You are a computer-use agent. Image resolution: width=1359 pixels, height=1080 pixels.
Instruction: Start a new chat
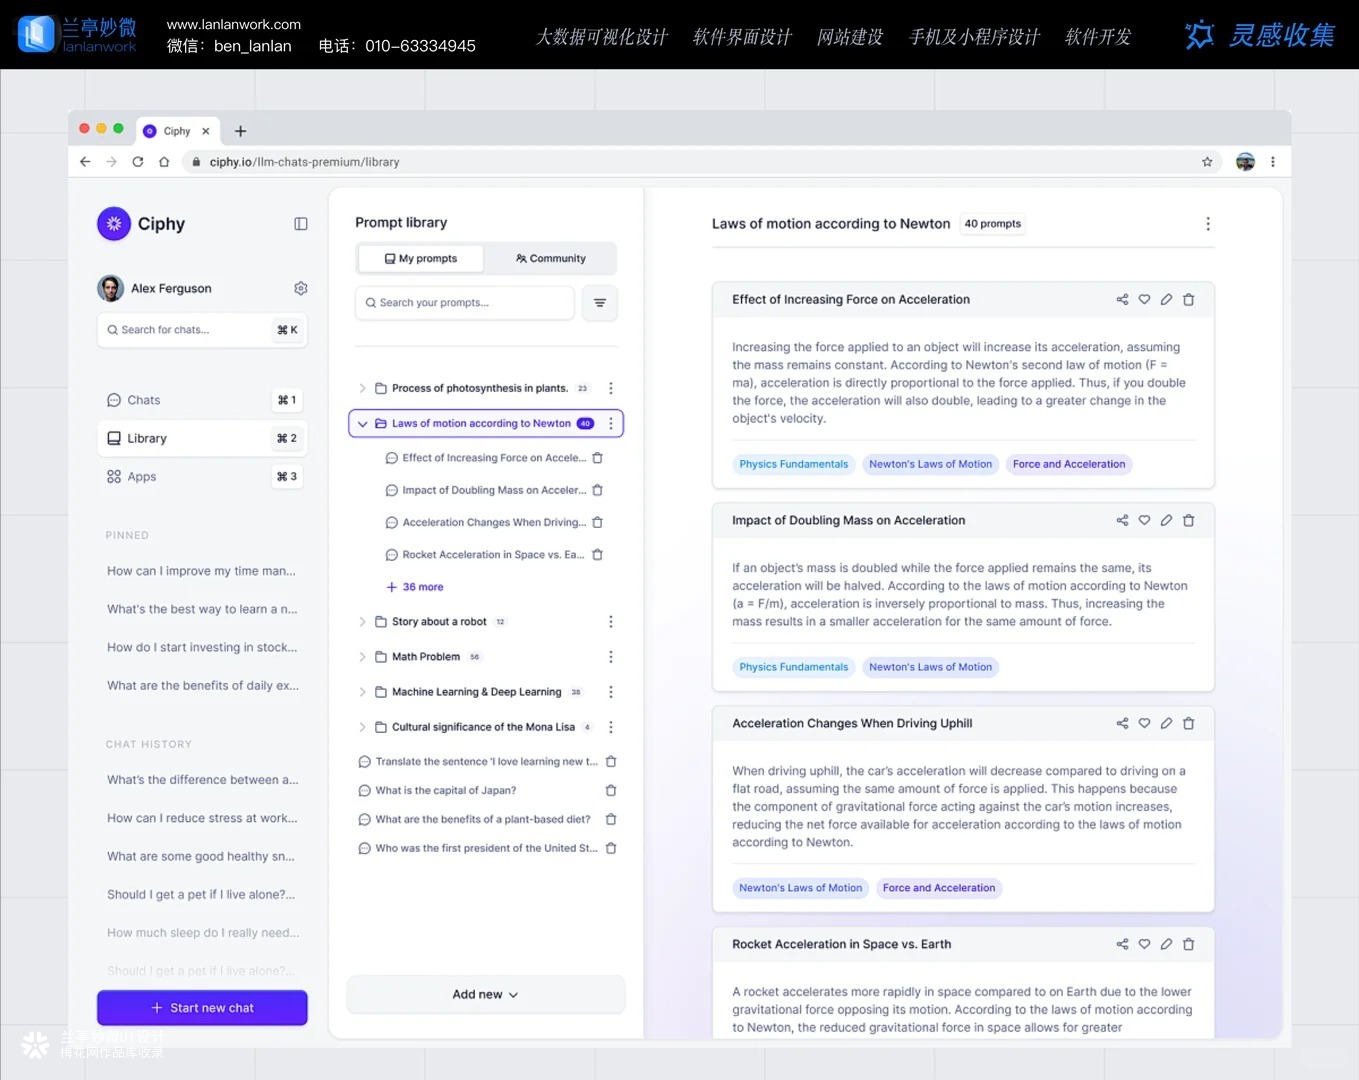click(x=202, y=1008)
